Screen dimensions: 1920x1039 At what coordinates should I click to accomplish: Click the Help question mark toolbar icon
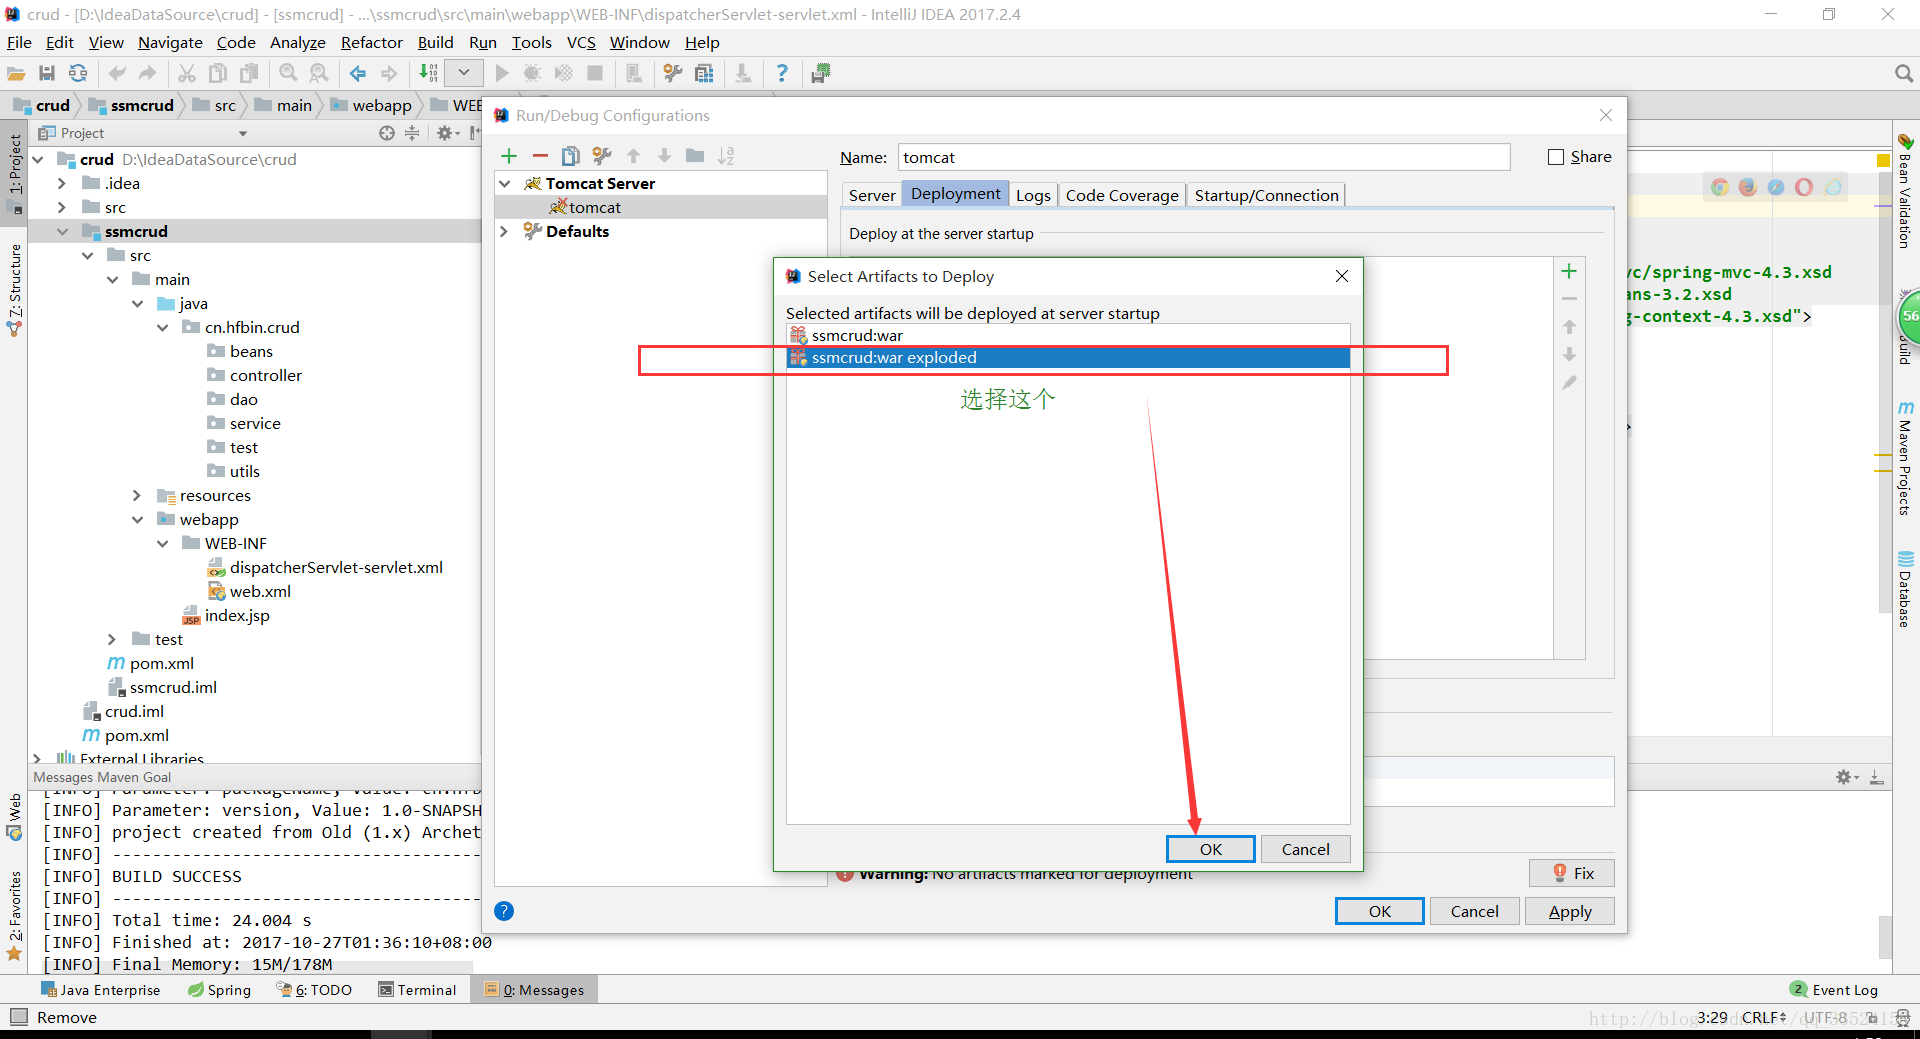coord(782,73)
